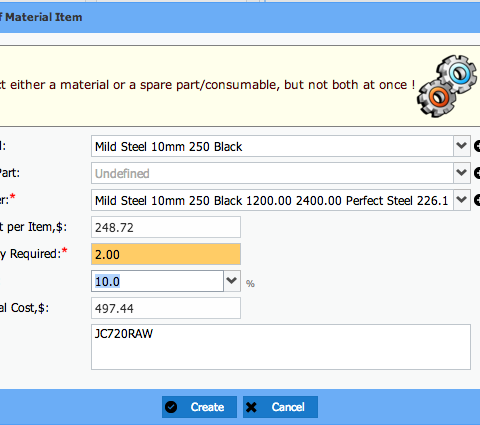Click plus icon beside the supplier dropdown

coord(477,200)
